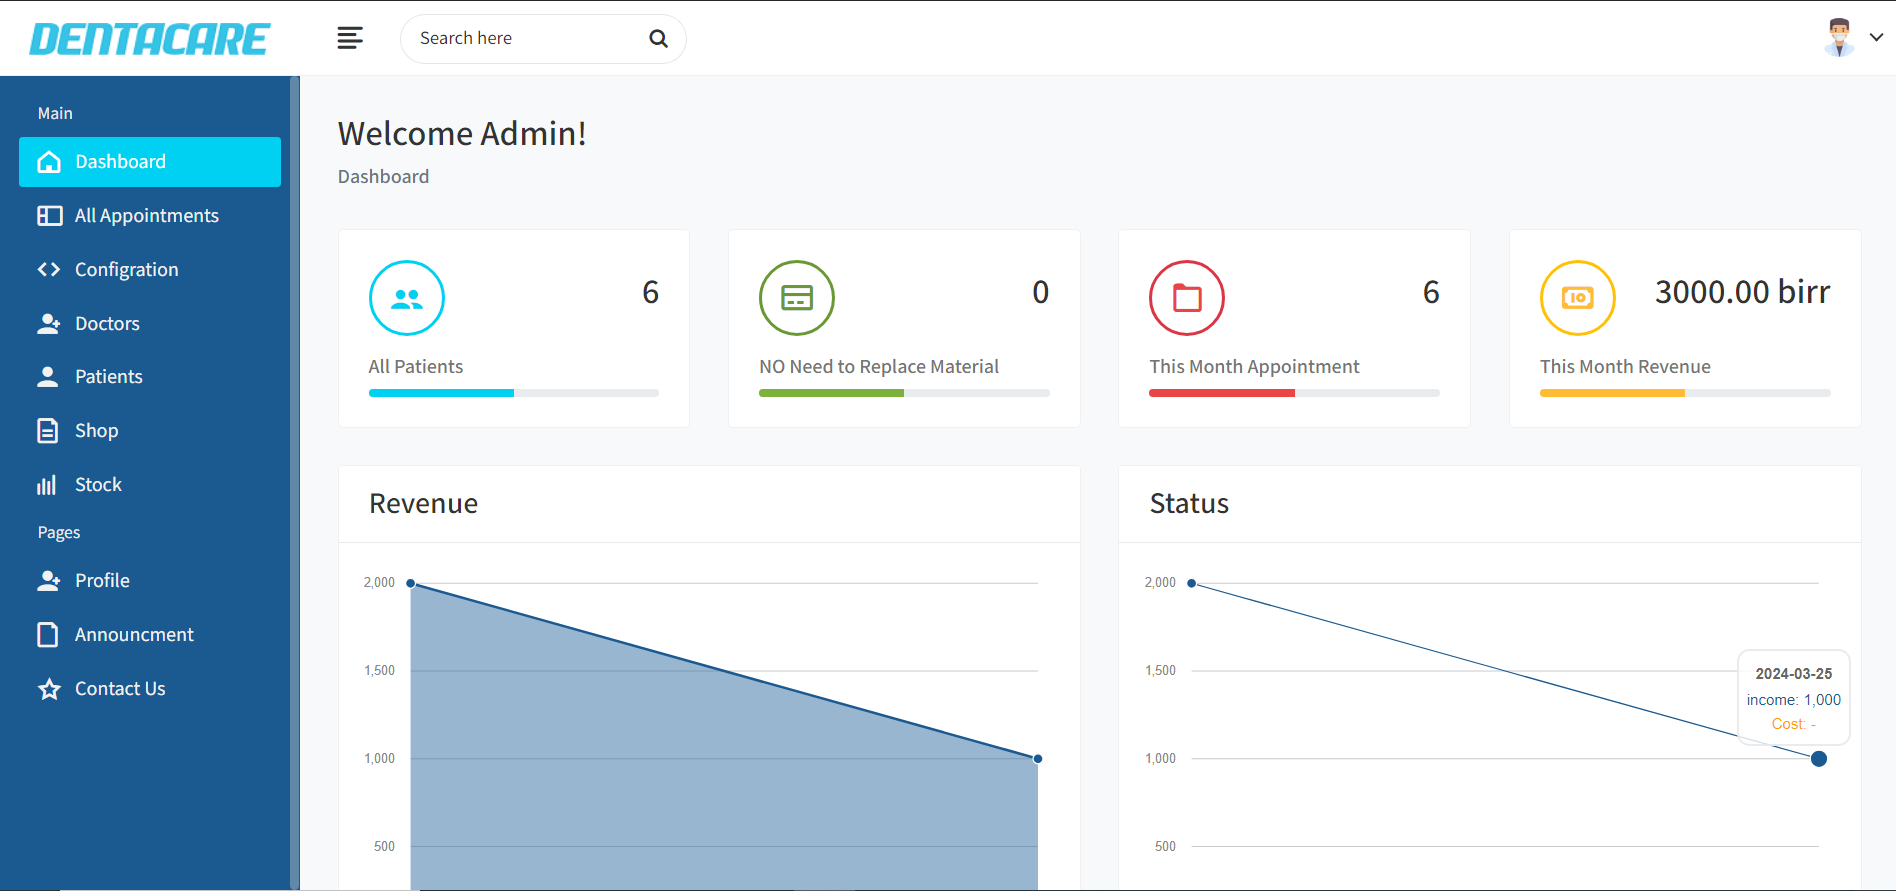The image size is (1896, 891).
Task: Click the DENTACARE logo
Action: [149, 39]
